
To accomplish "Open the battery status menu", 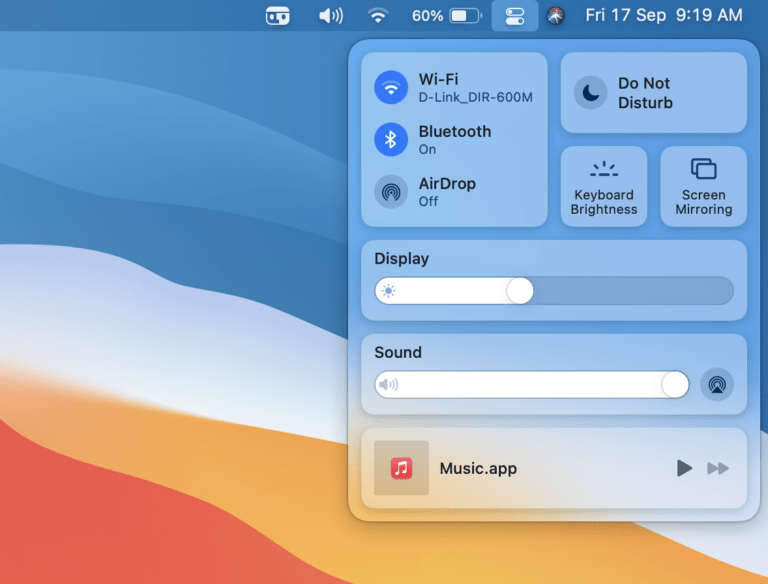I will click(447, 16).
